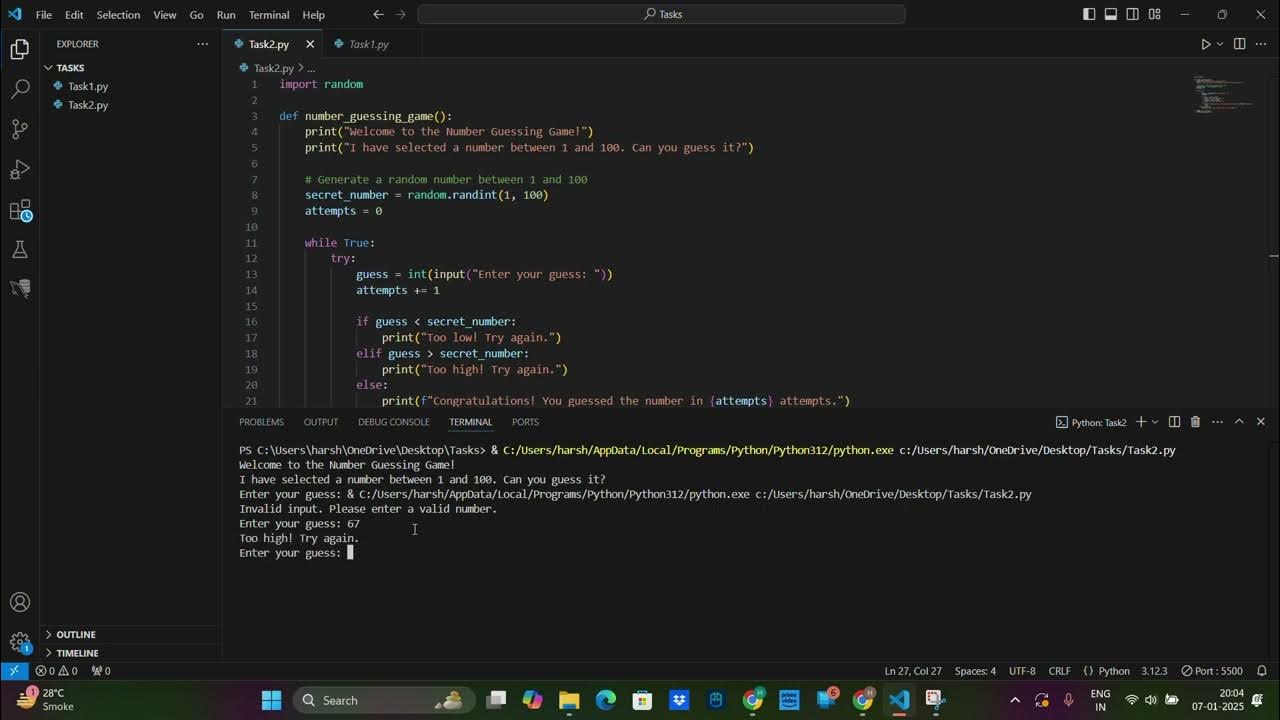The height and width of the screenshot is (720, 1280).
Task: Go back with the left arrow
Action: point(378,14)
